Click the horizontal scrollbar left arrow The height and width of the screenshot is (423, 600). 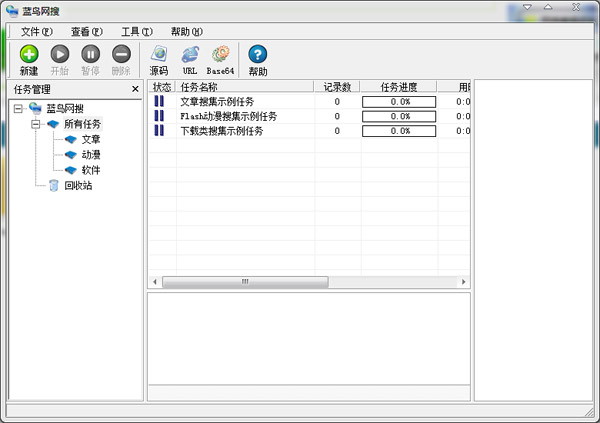(155, 282)
